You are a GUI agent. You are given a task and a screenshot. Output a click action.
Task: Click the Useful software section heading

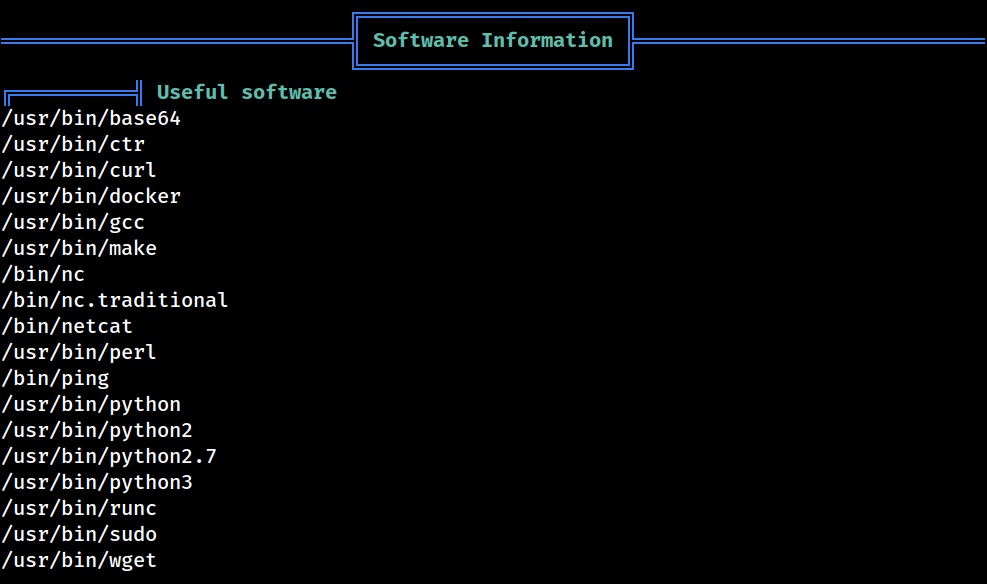pyautogui.click(x=246, y=93)
